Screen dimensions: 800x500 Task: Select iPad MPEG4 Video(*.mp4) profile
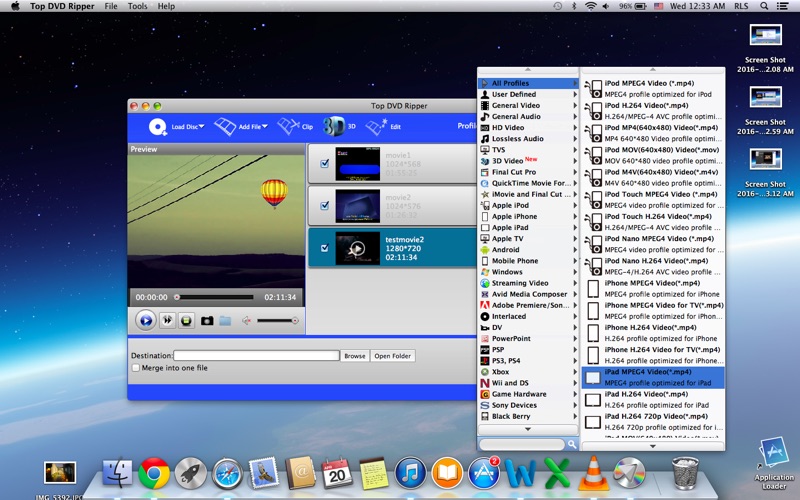point(653,378)
